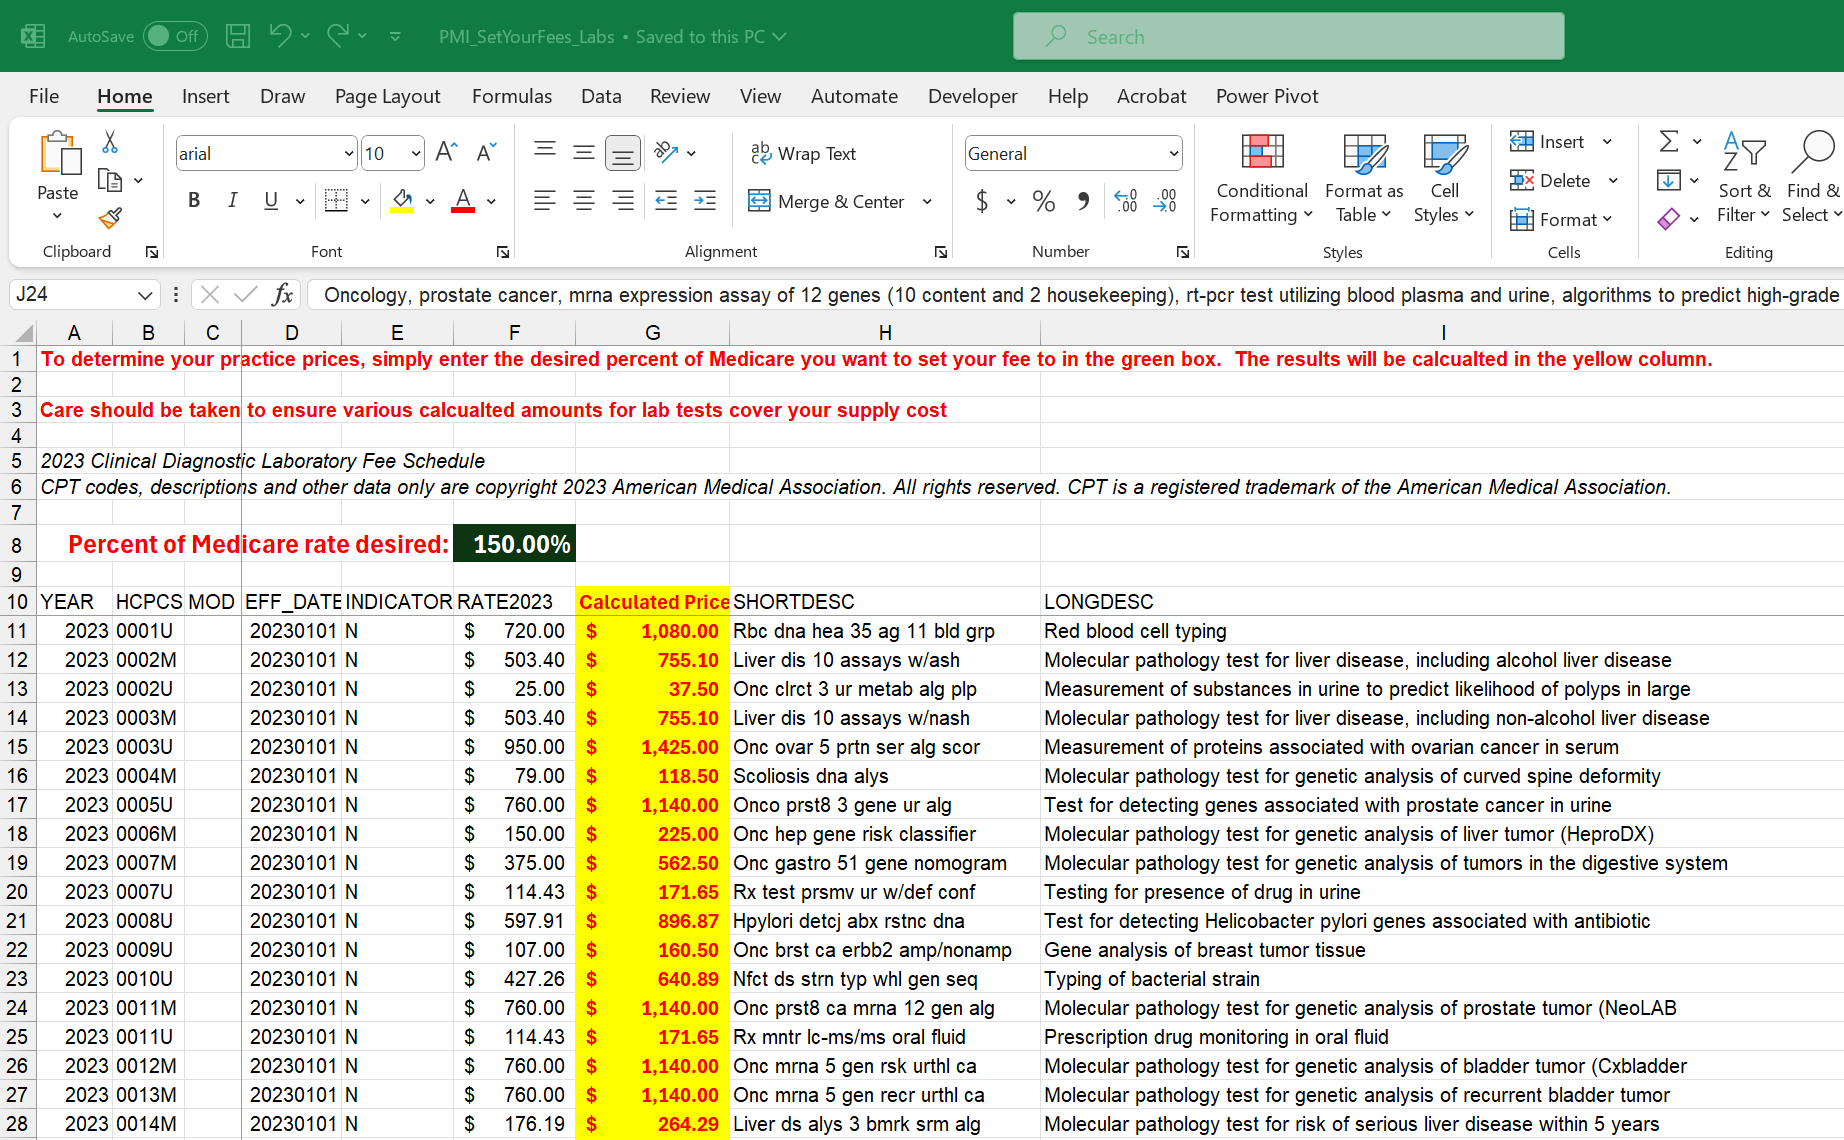Click the Percent Style icon
1844x1140 pixels.
point(1043,201)
